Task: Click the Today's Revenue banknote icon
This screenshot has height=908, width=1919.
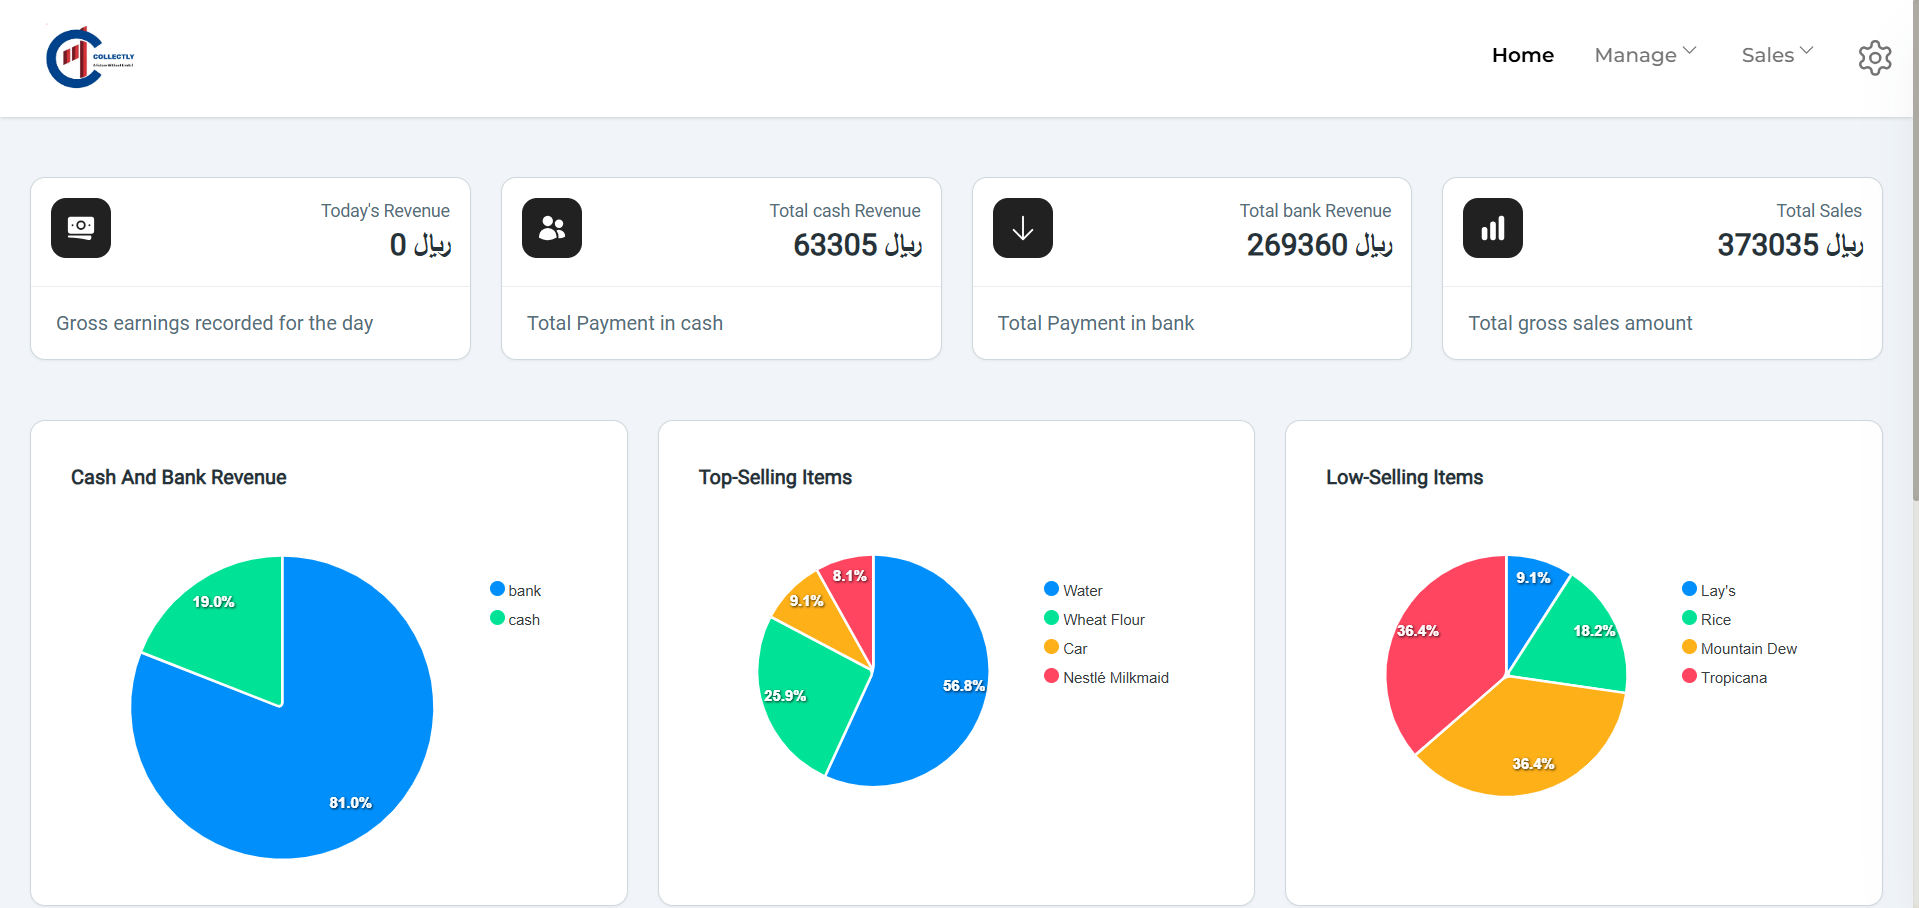Action: [x=81, y=228]
